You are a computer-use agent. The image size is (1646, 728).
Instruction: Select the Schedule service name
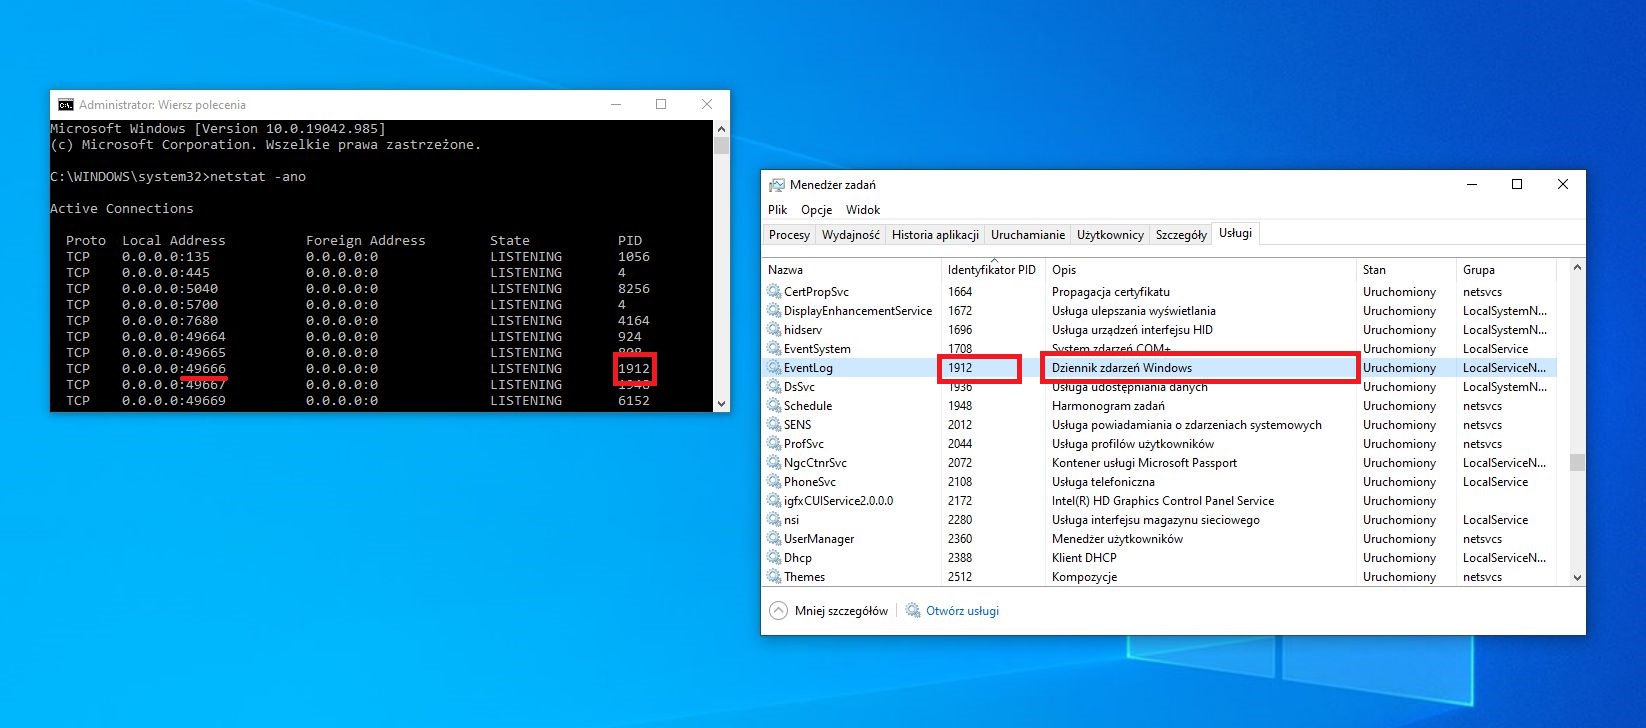(x=808, y=406)
